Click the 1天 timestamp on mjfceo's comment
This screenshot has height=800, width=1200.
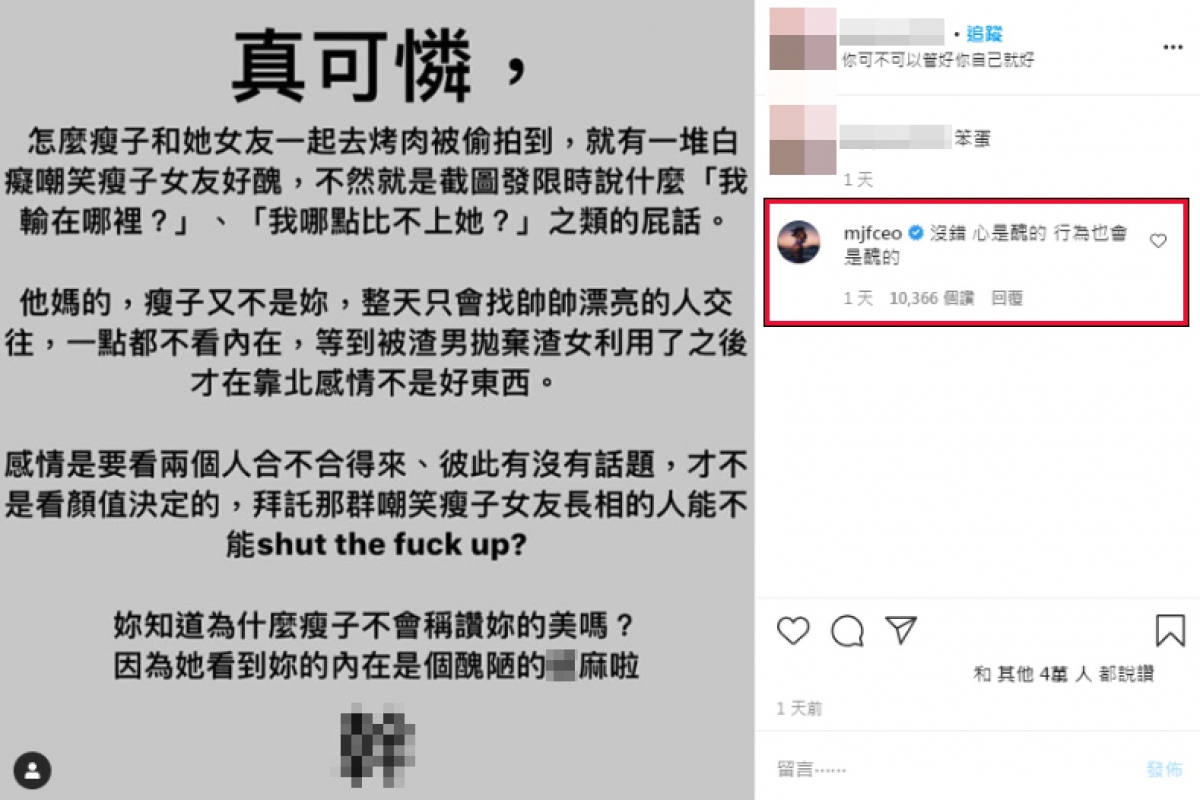pyautogui.click(x=859, y=298)
